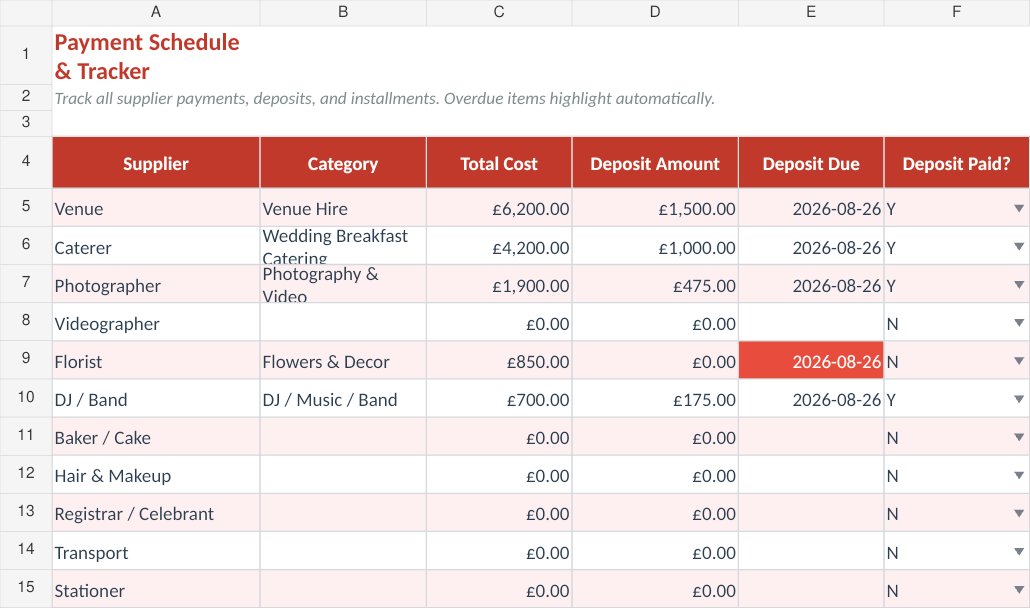Click the Deposit Due header cell

[811, 163]
